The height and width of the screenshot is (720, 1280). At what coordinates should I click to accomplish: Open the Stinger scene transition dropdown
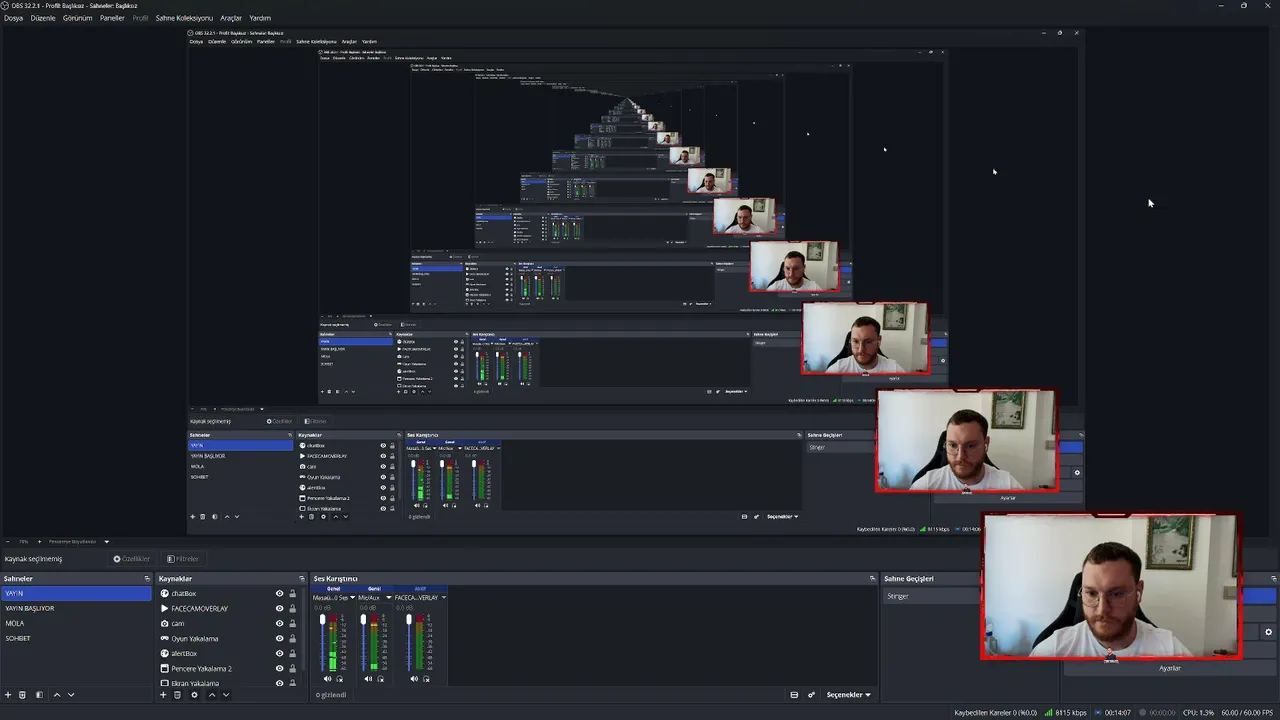932,596
